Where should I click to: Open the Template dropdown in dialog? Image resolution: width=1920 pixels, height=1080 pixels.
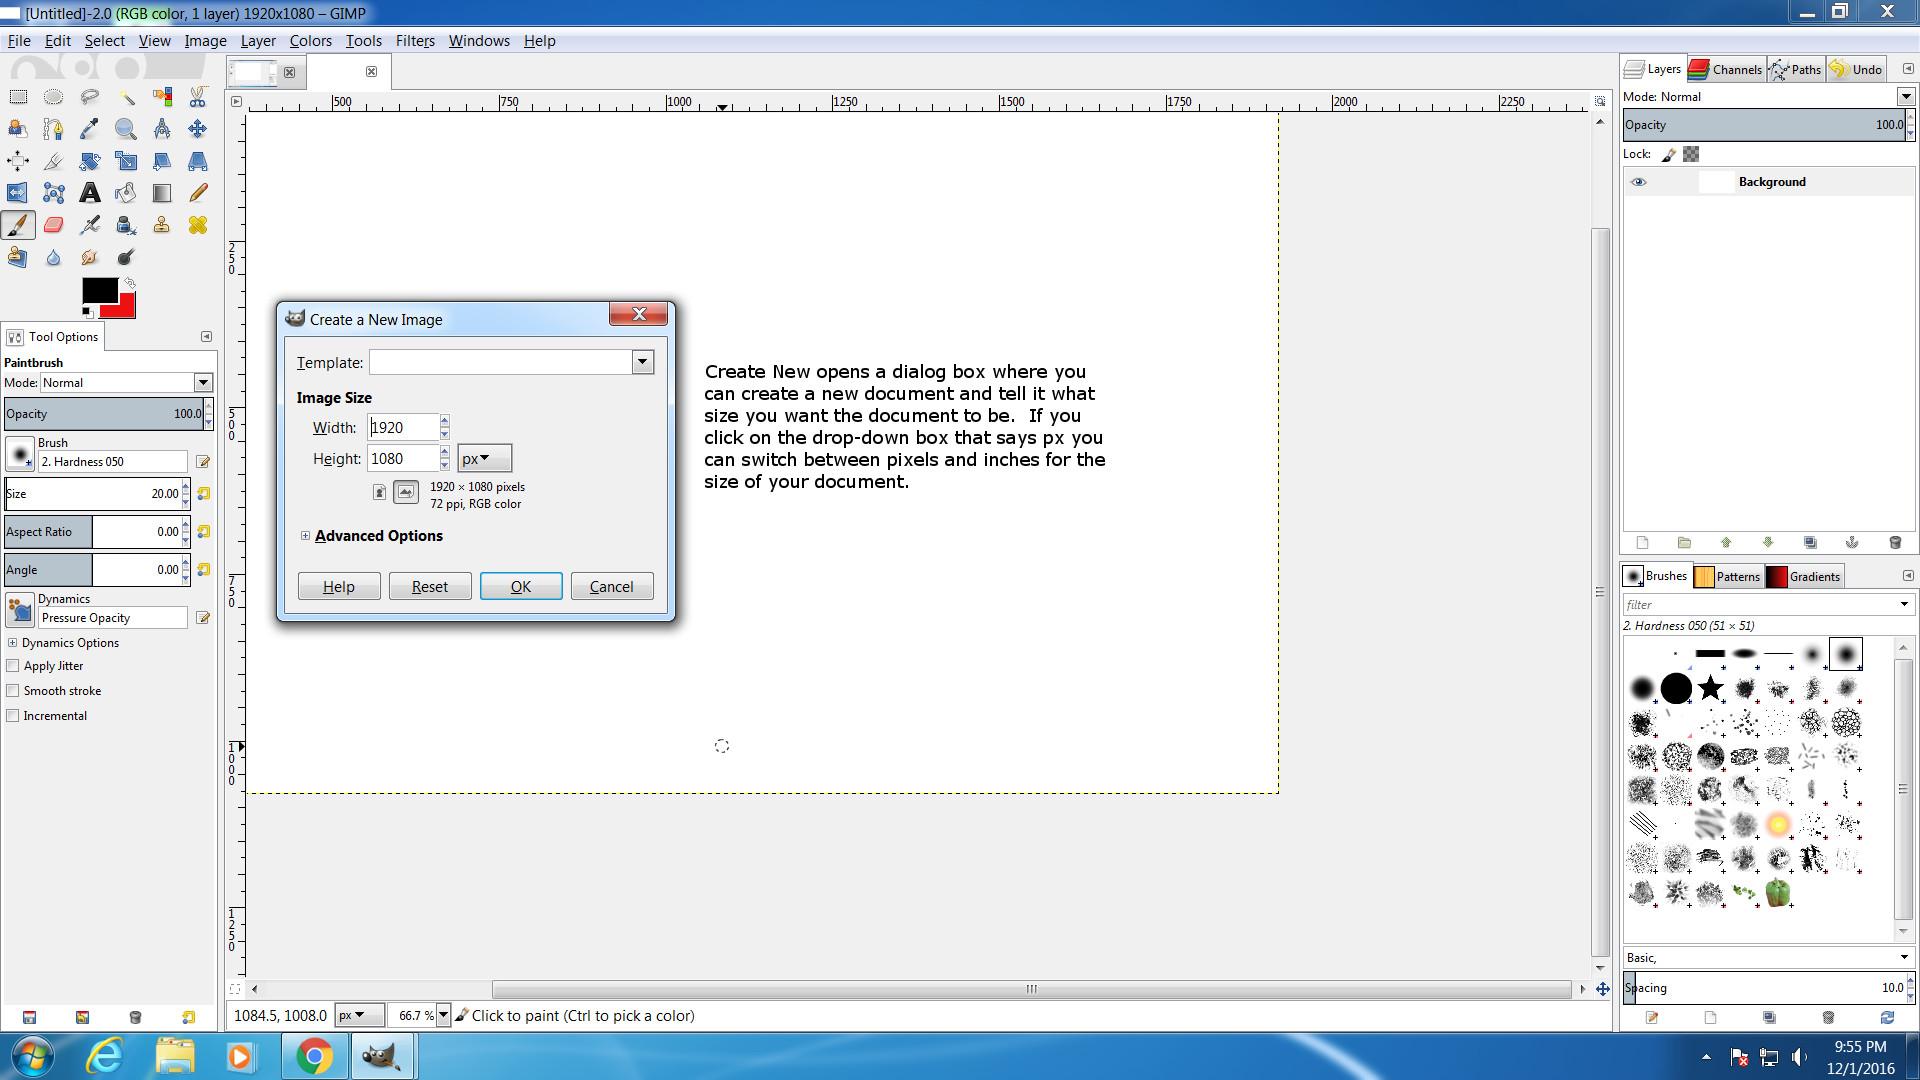642,362
